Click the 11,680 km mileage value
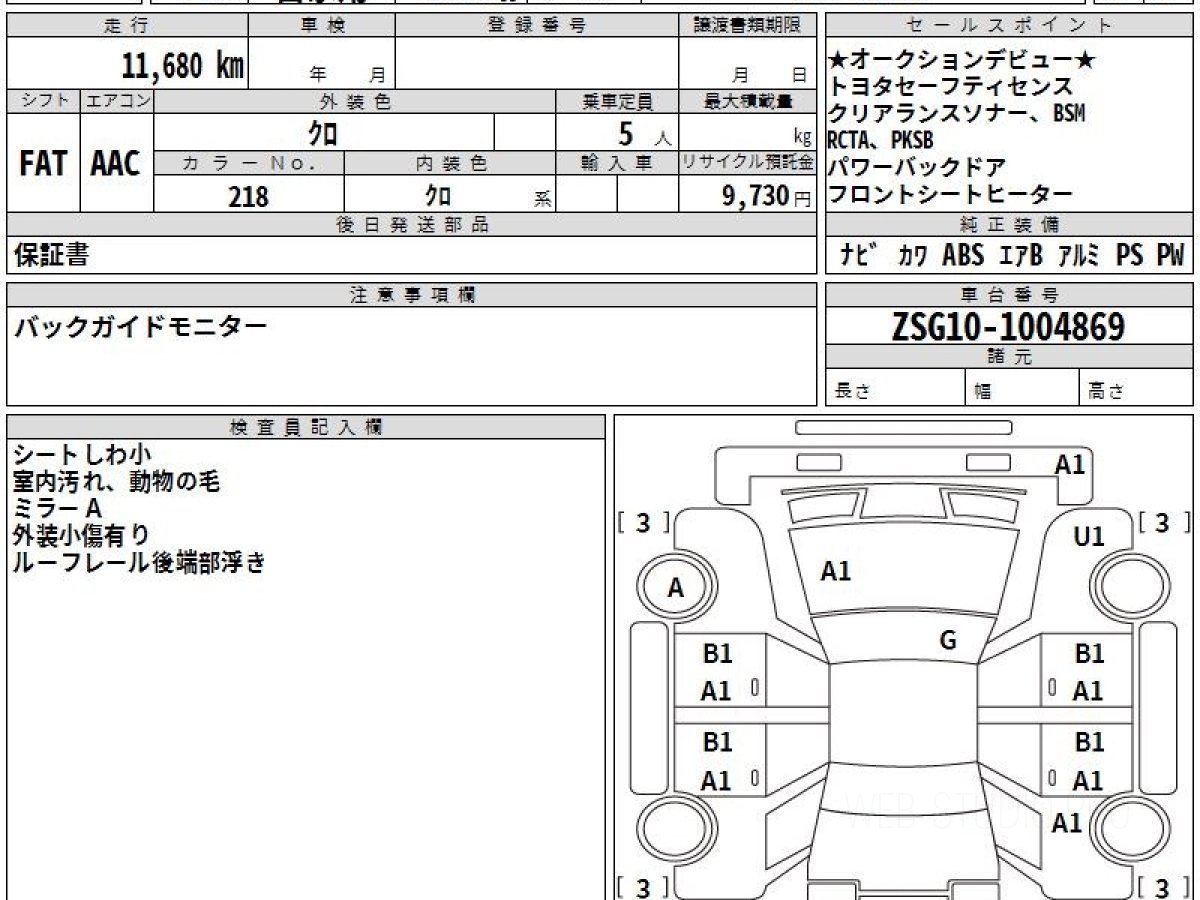The height and width of the screenshot is (900, 1200). point(183,66)
